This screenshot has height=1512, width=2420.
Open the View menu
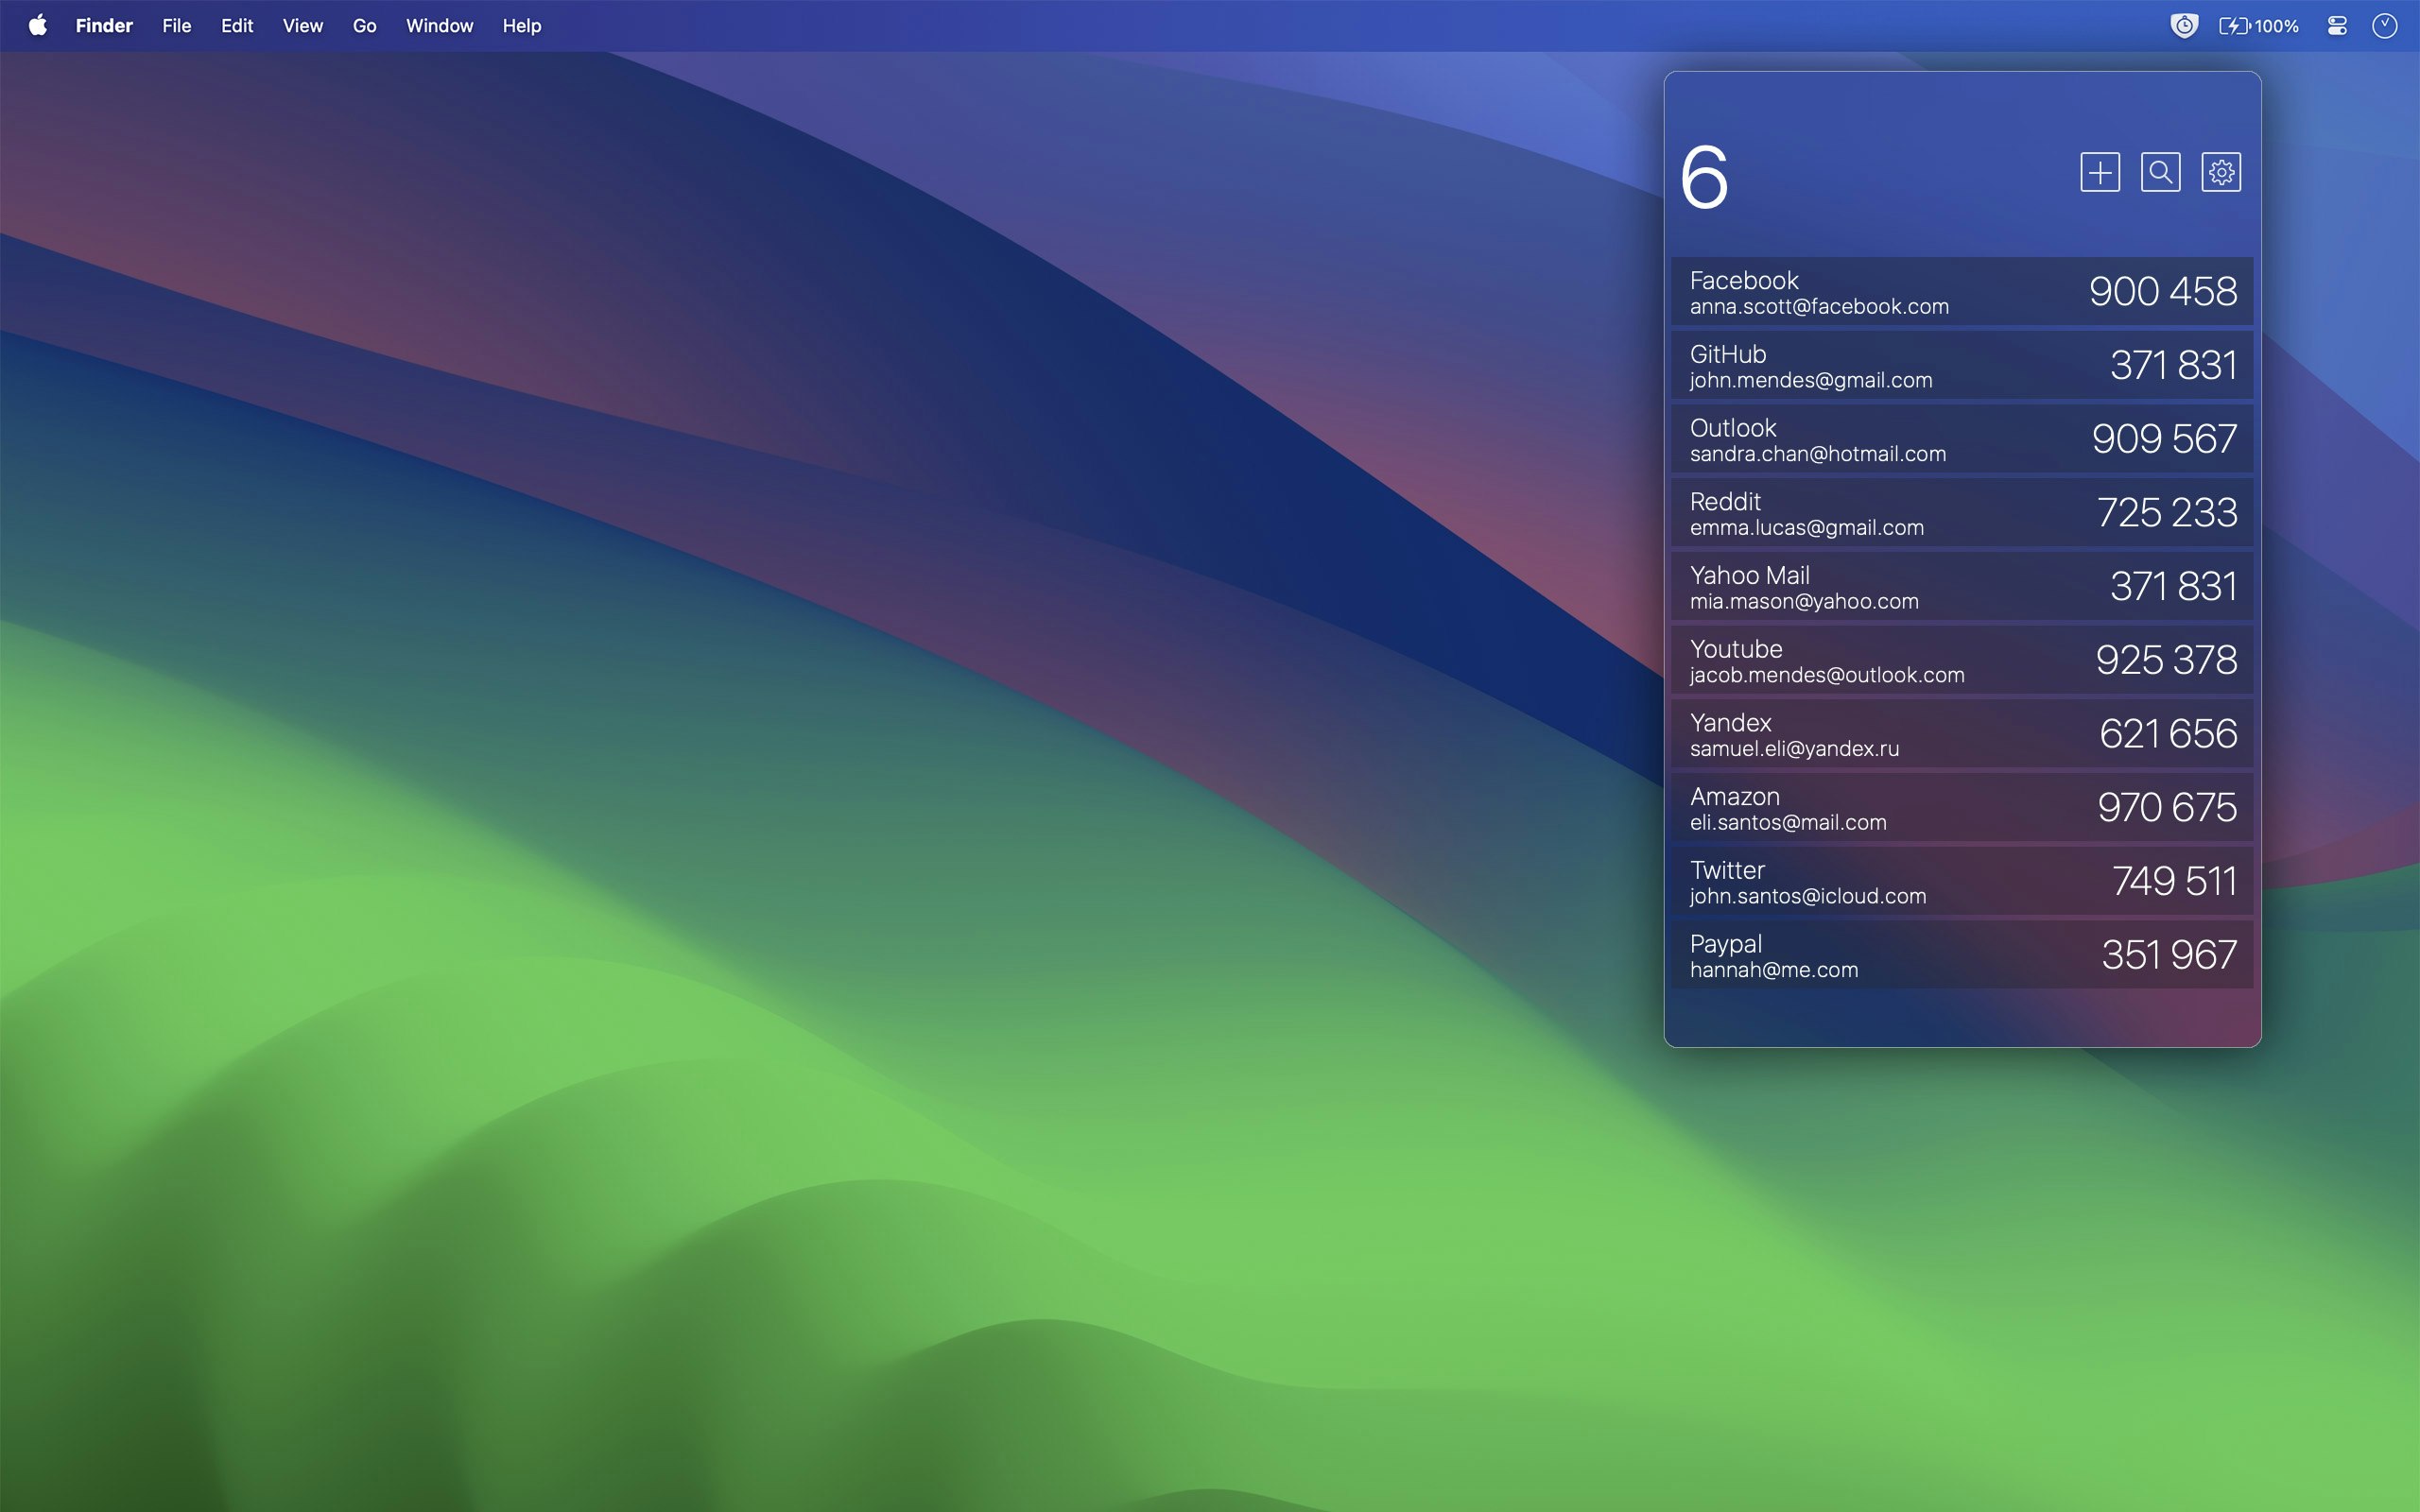click(x=302, y=26)
